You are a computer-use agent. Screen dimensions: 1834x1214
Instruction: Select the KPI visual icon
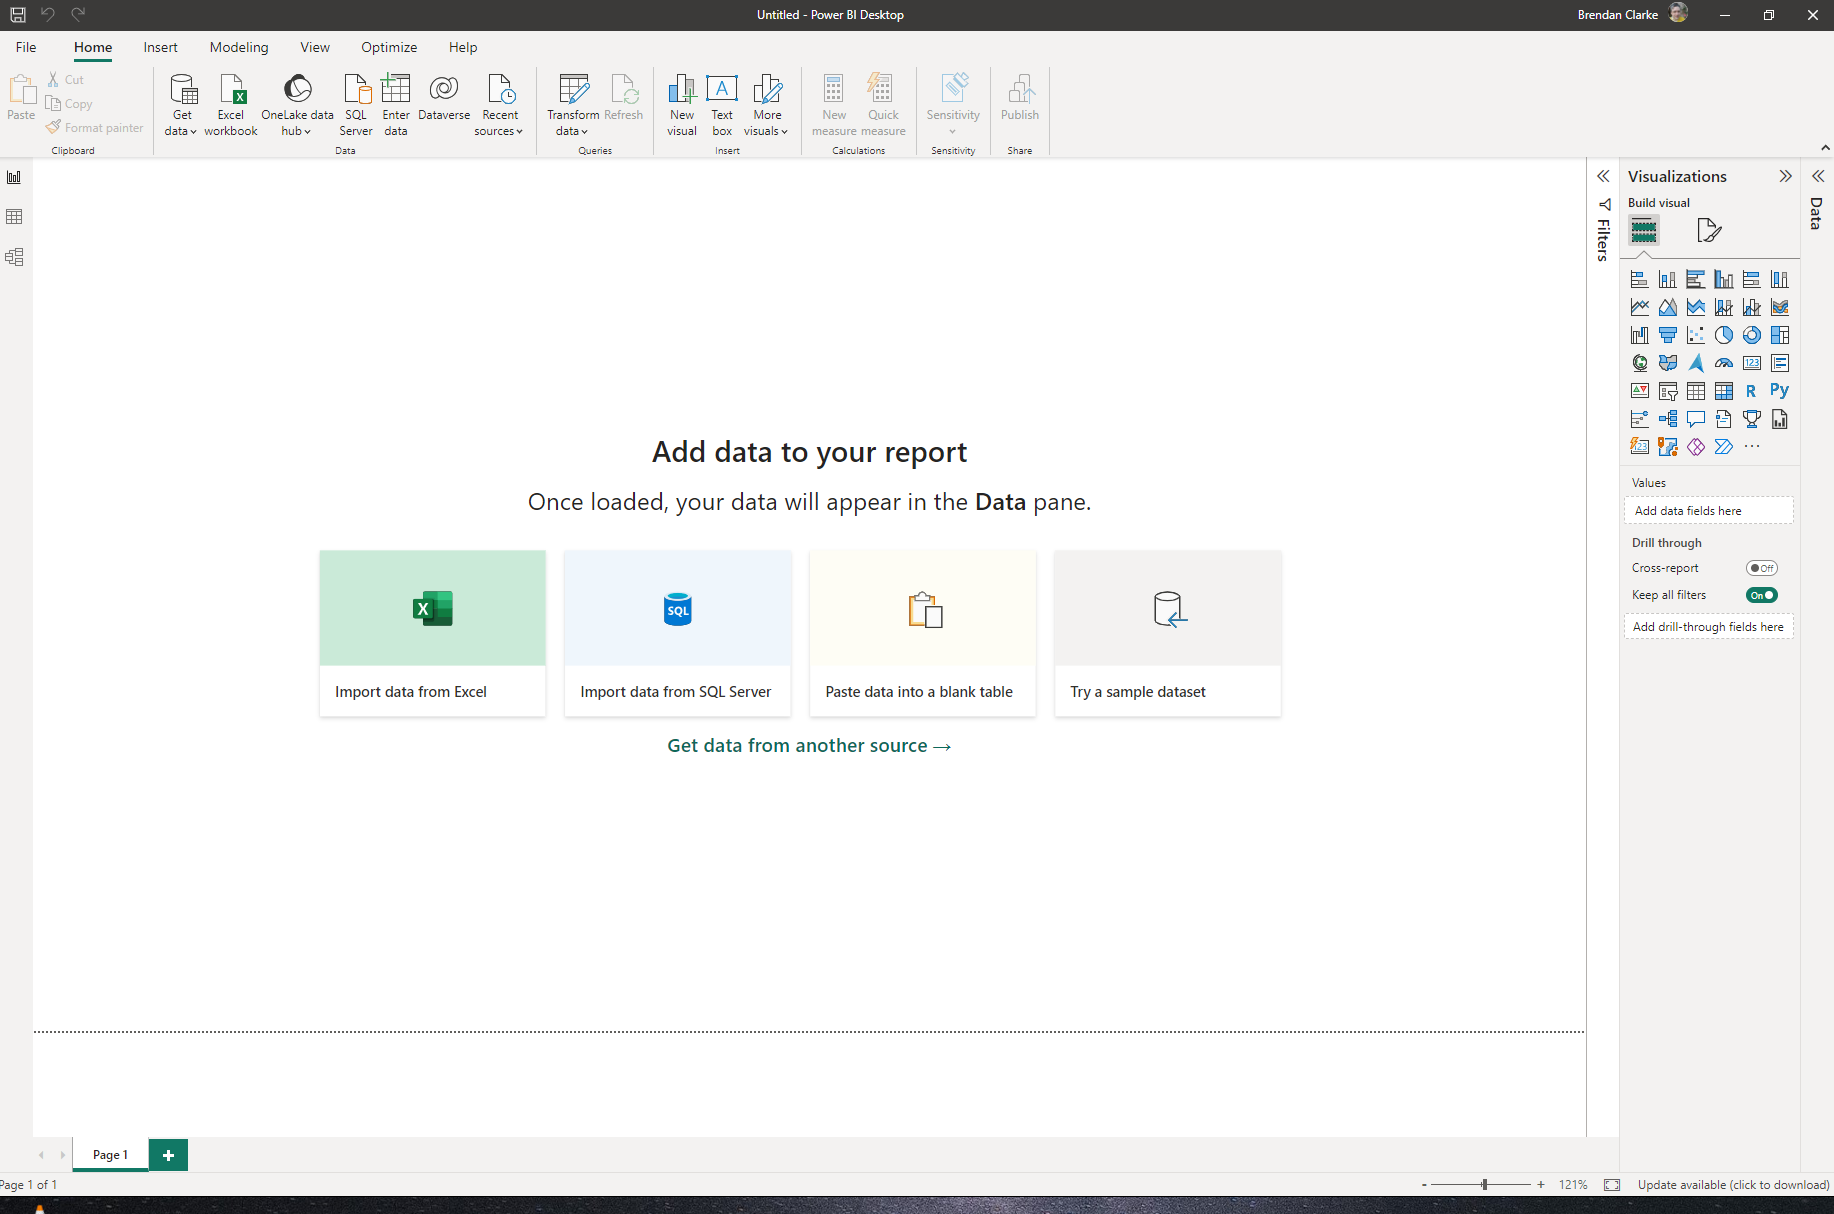[x=1640, y=391]
